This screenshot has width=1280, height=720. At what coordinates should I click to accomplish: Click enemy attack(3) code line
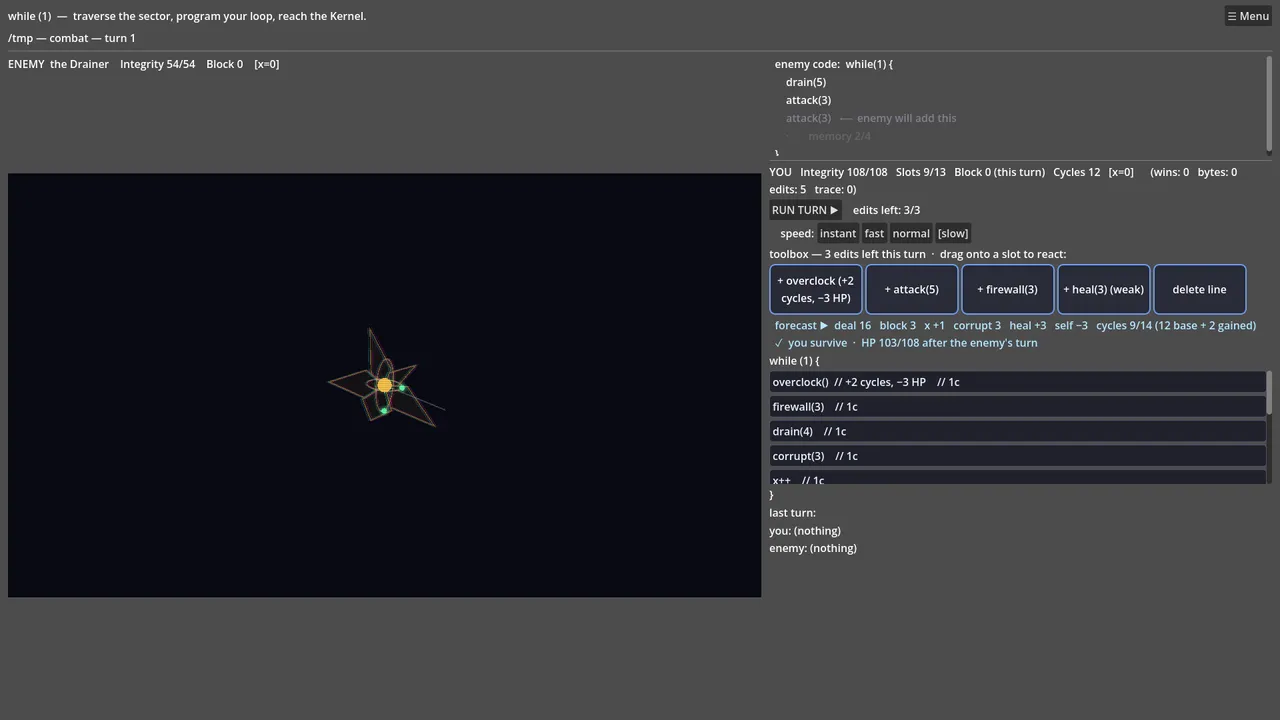(808, 100)
